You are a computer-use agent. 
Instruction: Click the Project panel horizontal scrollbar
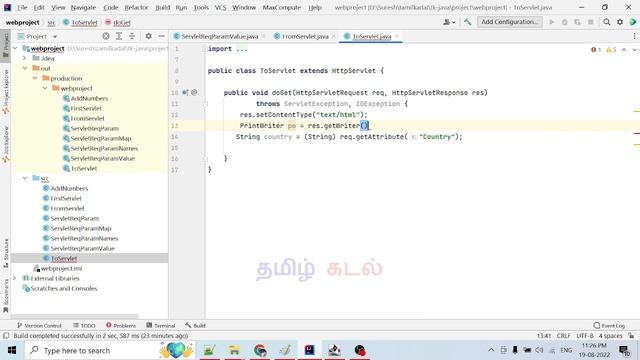click(x=75, y=316)
